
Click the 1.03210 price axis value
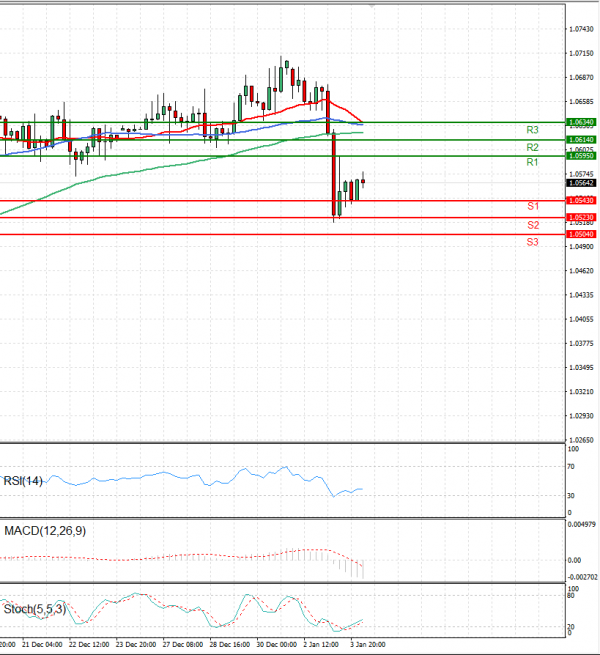coord(581,391)
